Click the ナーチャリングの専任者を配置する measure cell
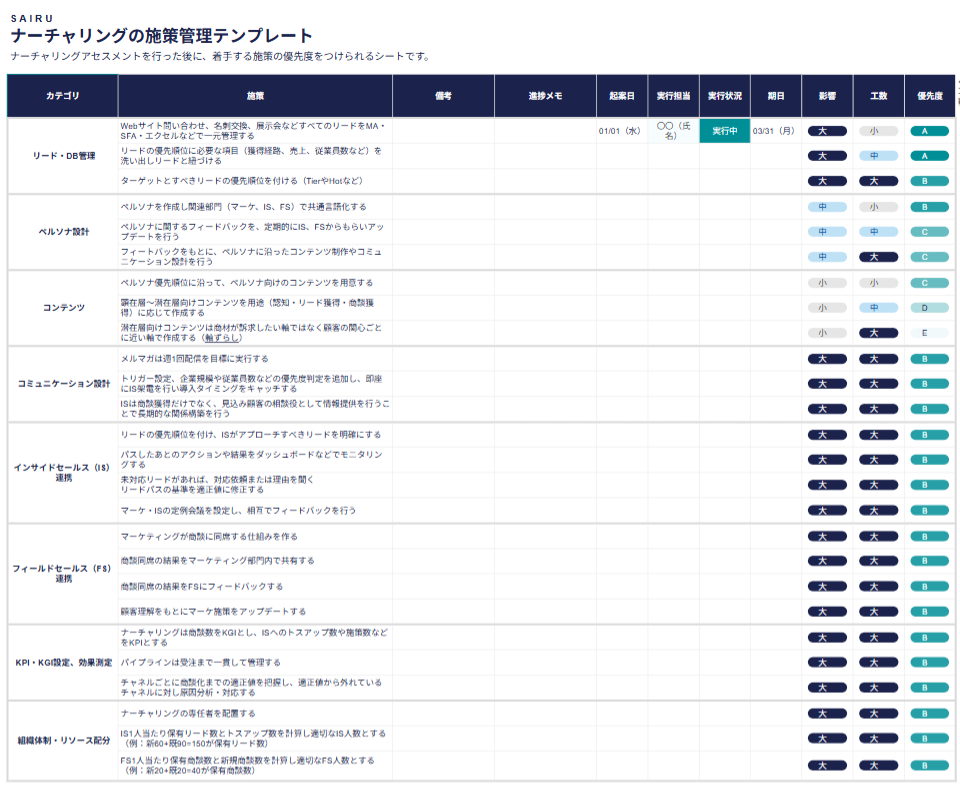 (x=255, y=713)
